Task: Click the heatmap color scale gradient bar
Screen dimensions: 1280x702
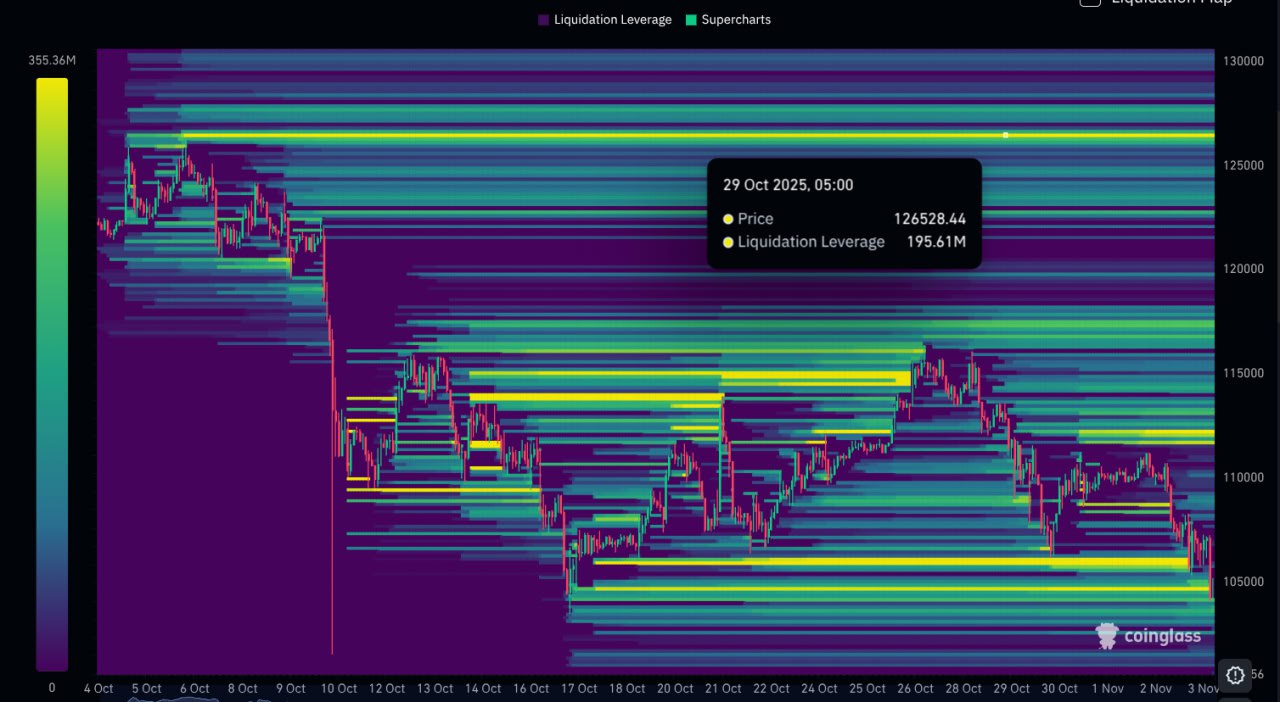Action: click(52, 374)
